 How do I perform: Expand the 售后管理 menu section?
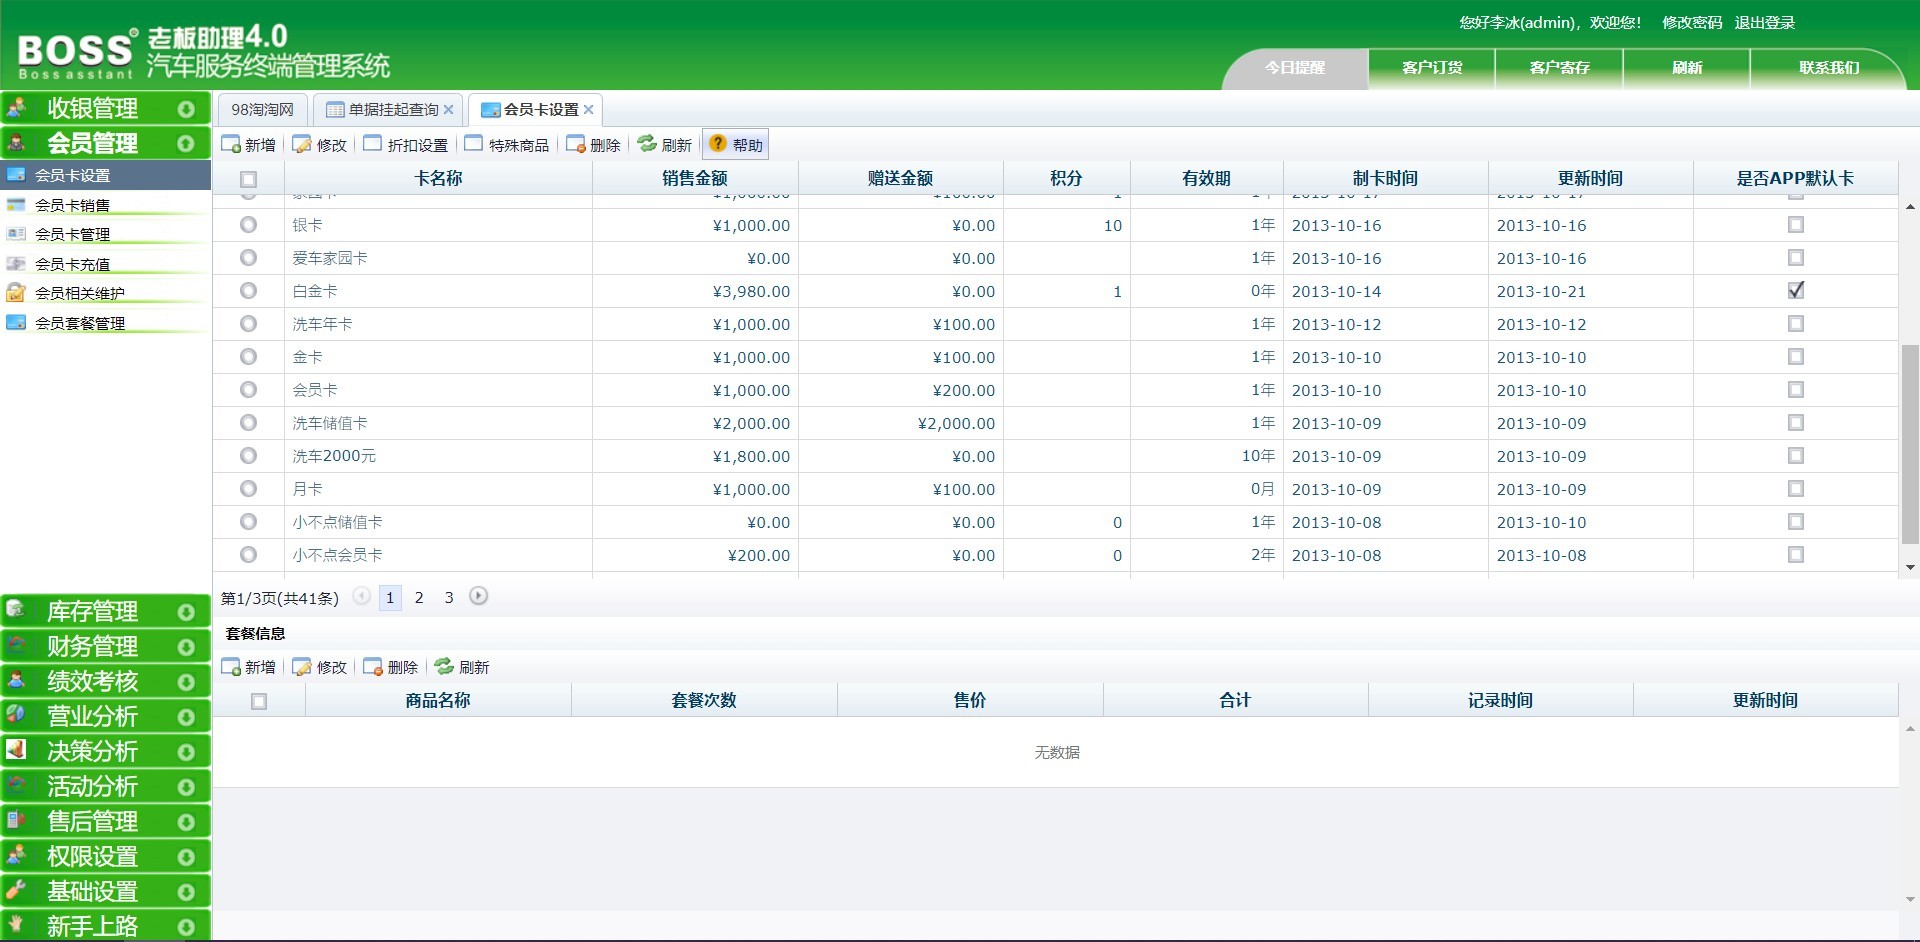coord(105,821)
